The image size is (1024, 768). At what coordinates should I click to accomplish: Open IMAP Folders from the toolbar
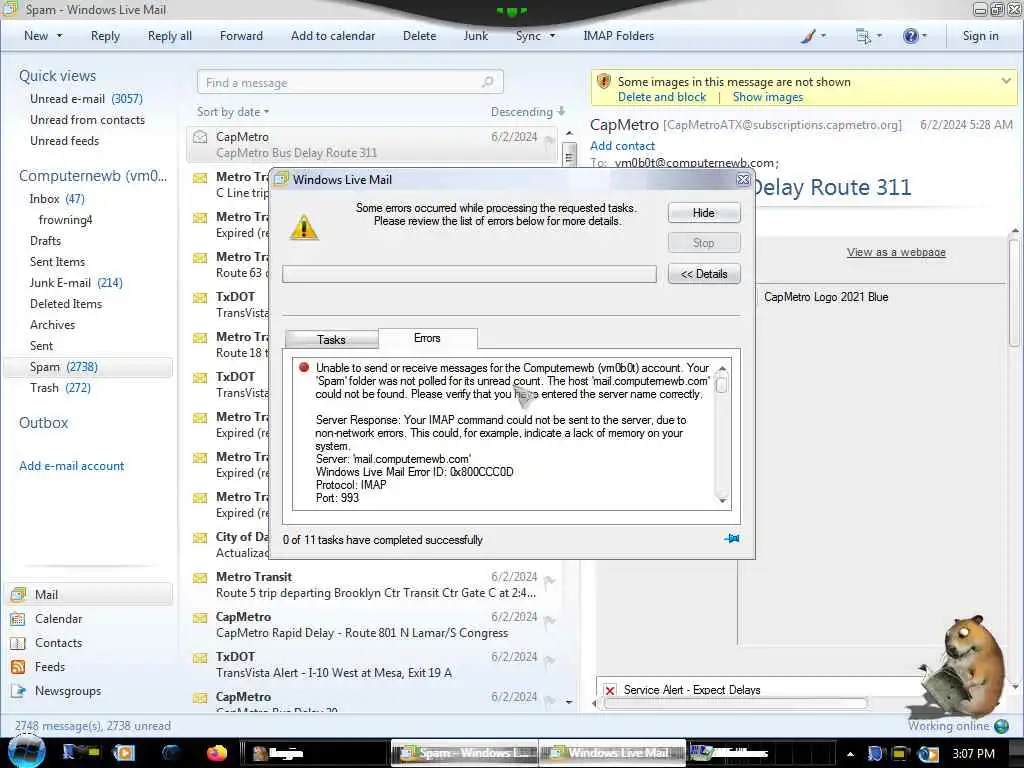618,36
